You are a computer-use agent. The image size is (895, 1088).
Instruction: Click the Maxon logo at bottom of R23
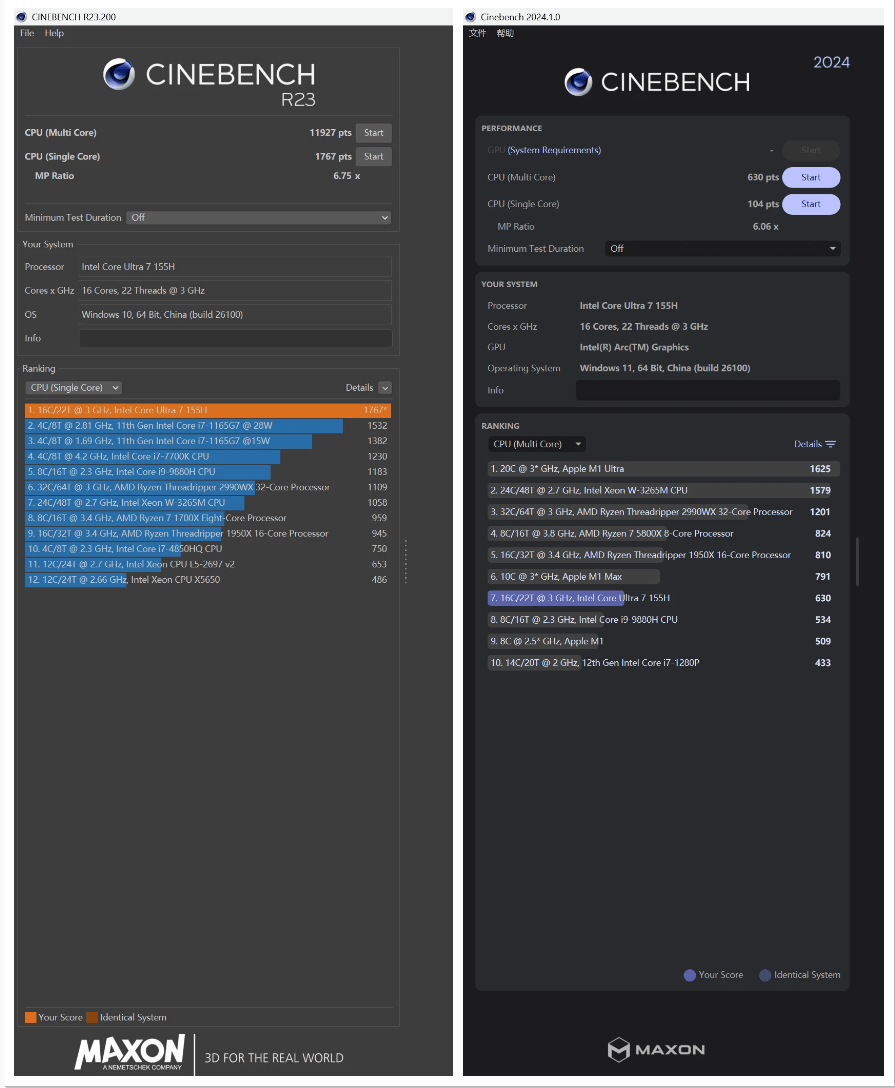pyautogui.click(x=130, y=1053)
